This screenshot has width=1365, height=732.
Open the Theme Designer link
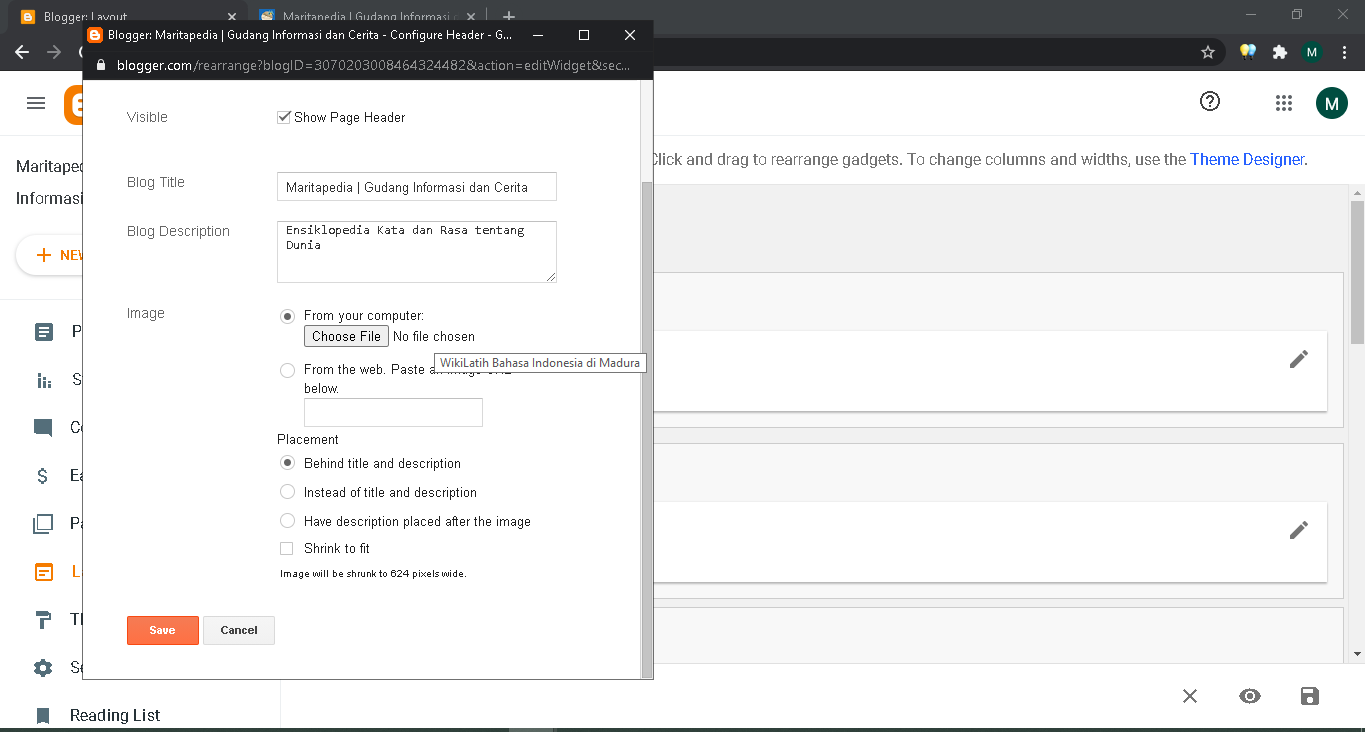click(1247, 159)
